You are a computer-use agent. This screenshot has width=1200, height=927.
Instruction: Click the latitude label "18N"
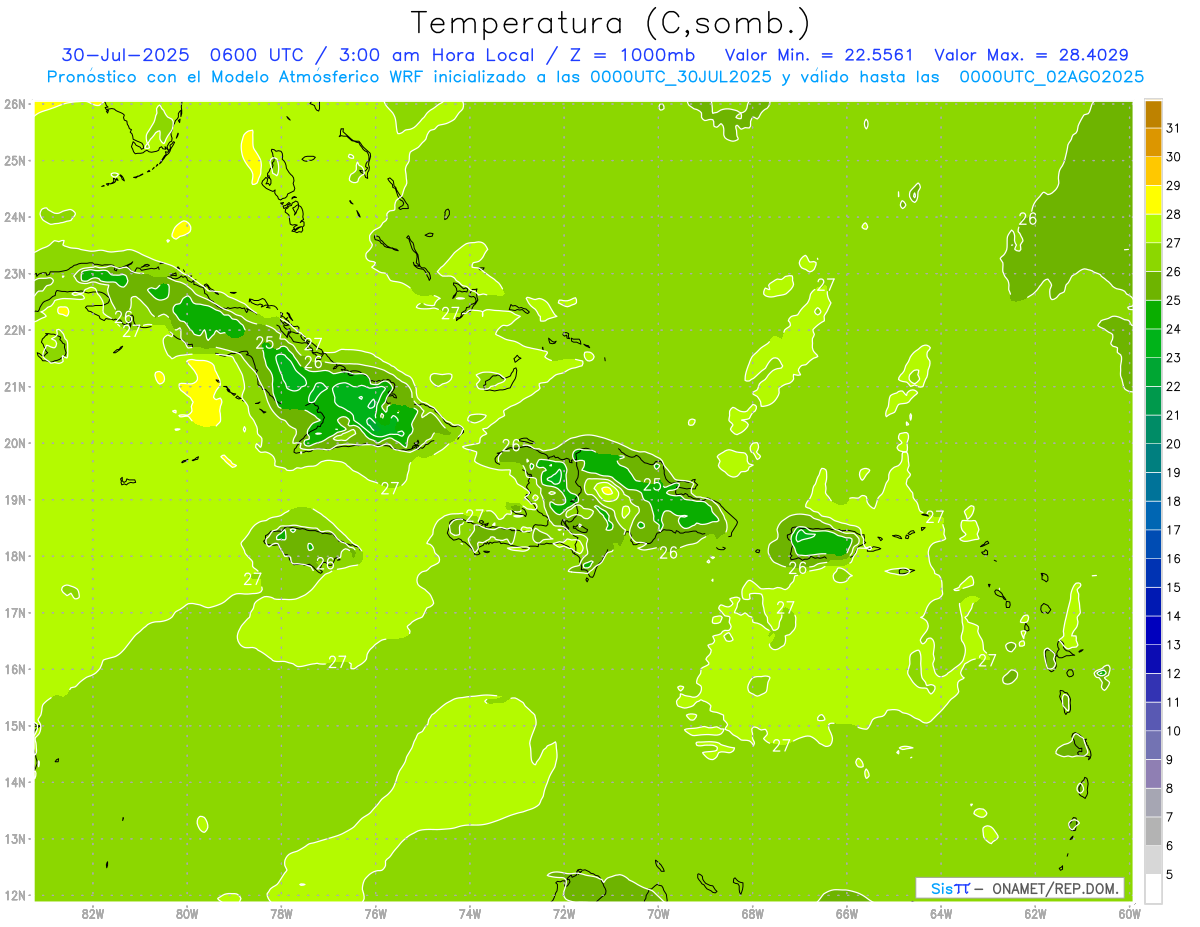pyautogui.click(x=15, y=556)
